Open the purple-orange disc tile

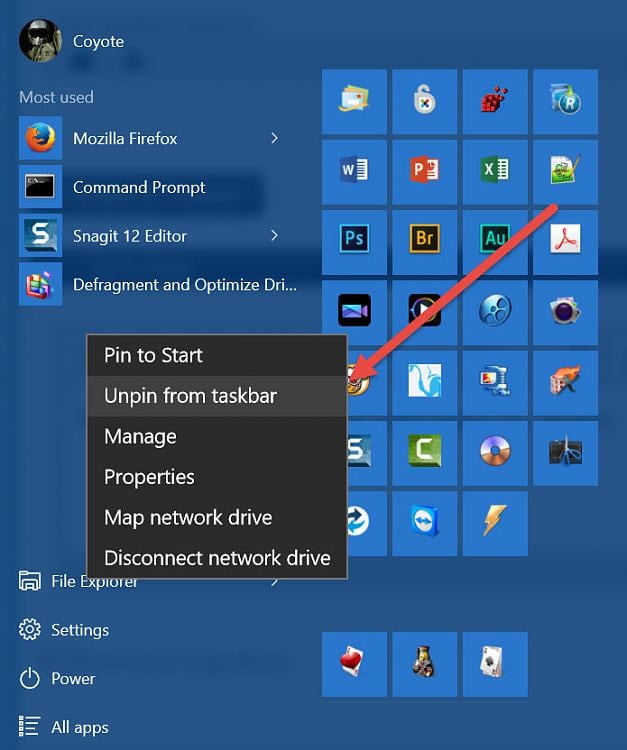coord(495,453)
